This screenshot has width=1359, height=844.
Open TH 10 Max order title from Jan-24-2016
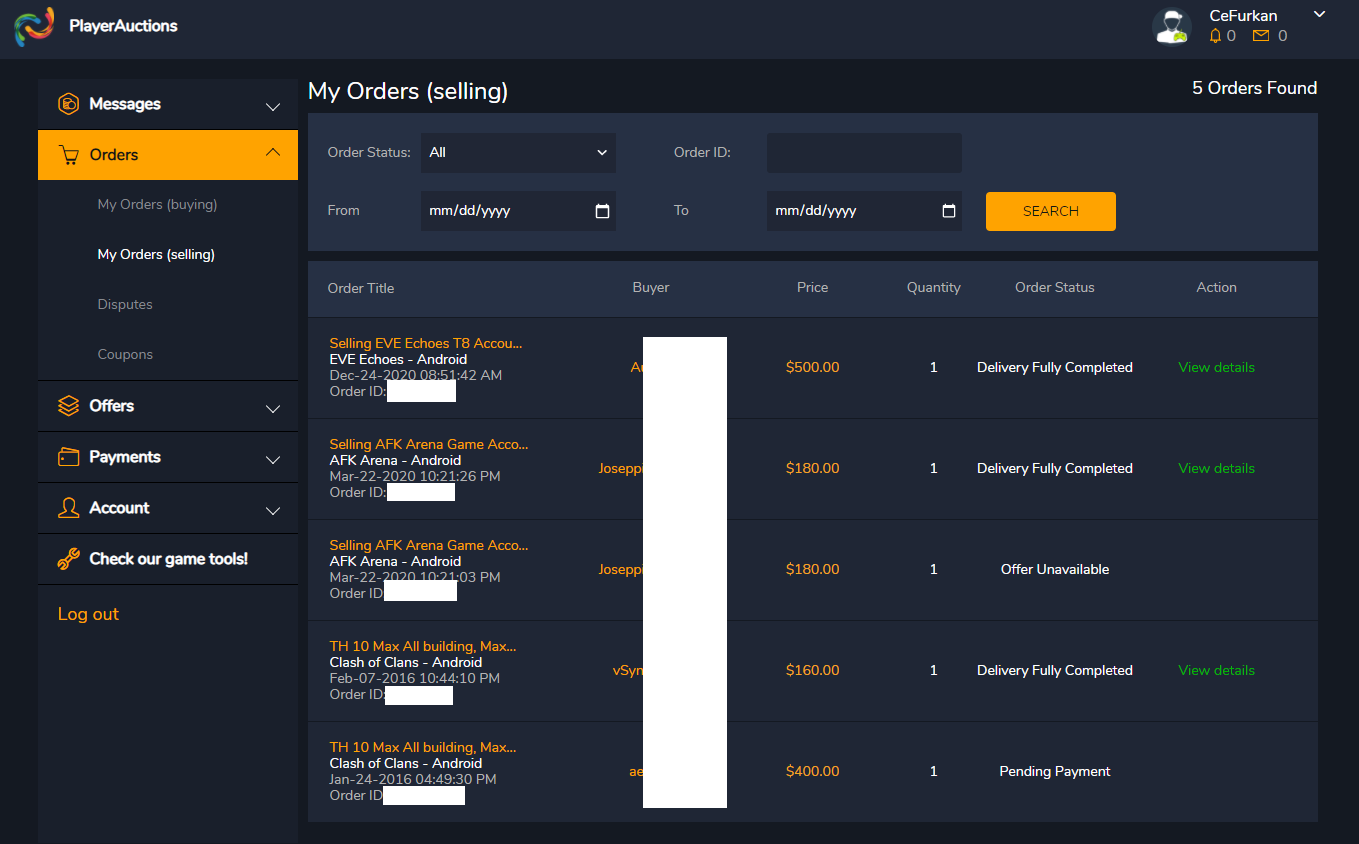point(423,747)
